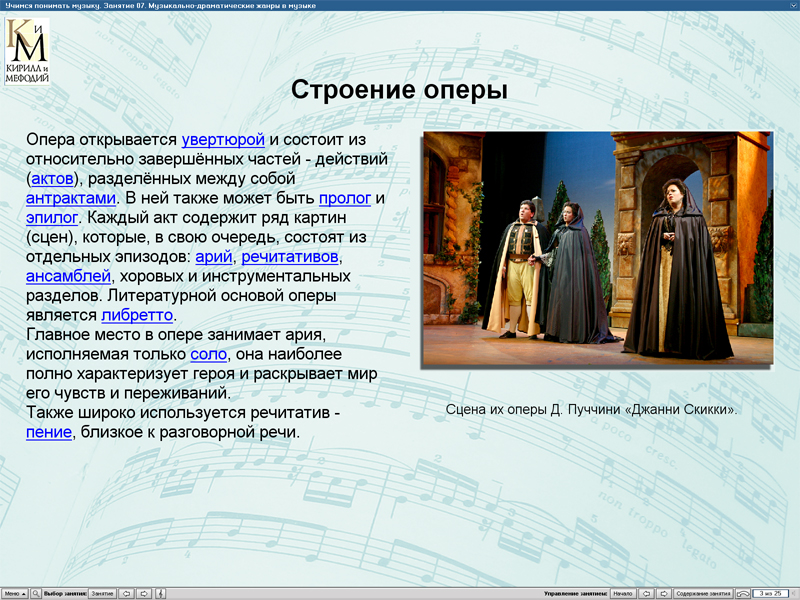Screen dimensions: 800x600
Task: Click the next lesson arrow
Action: pos(144,592)
